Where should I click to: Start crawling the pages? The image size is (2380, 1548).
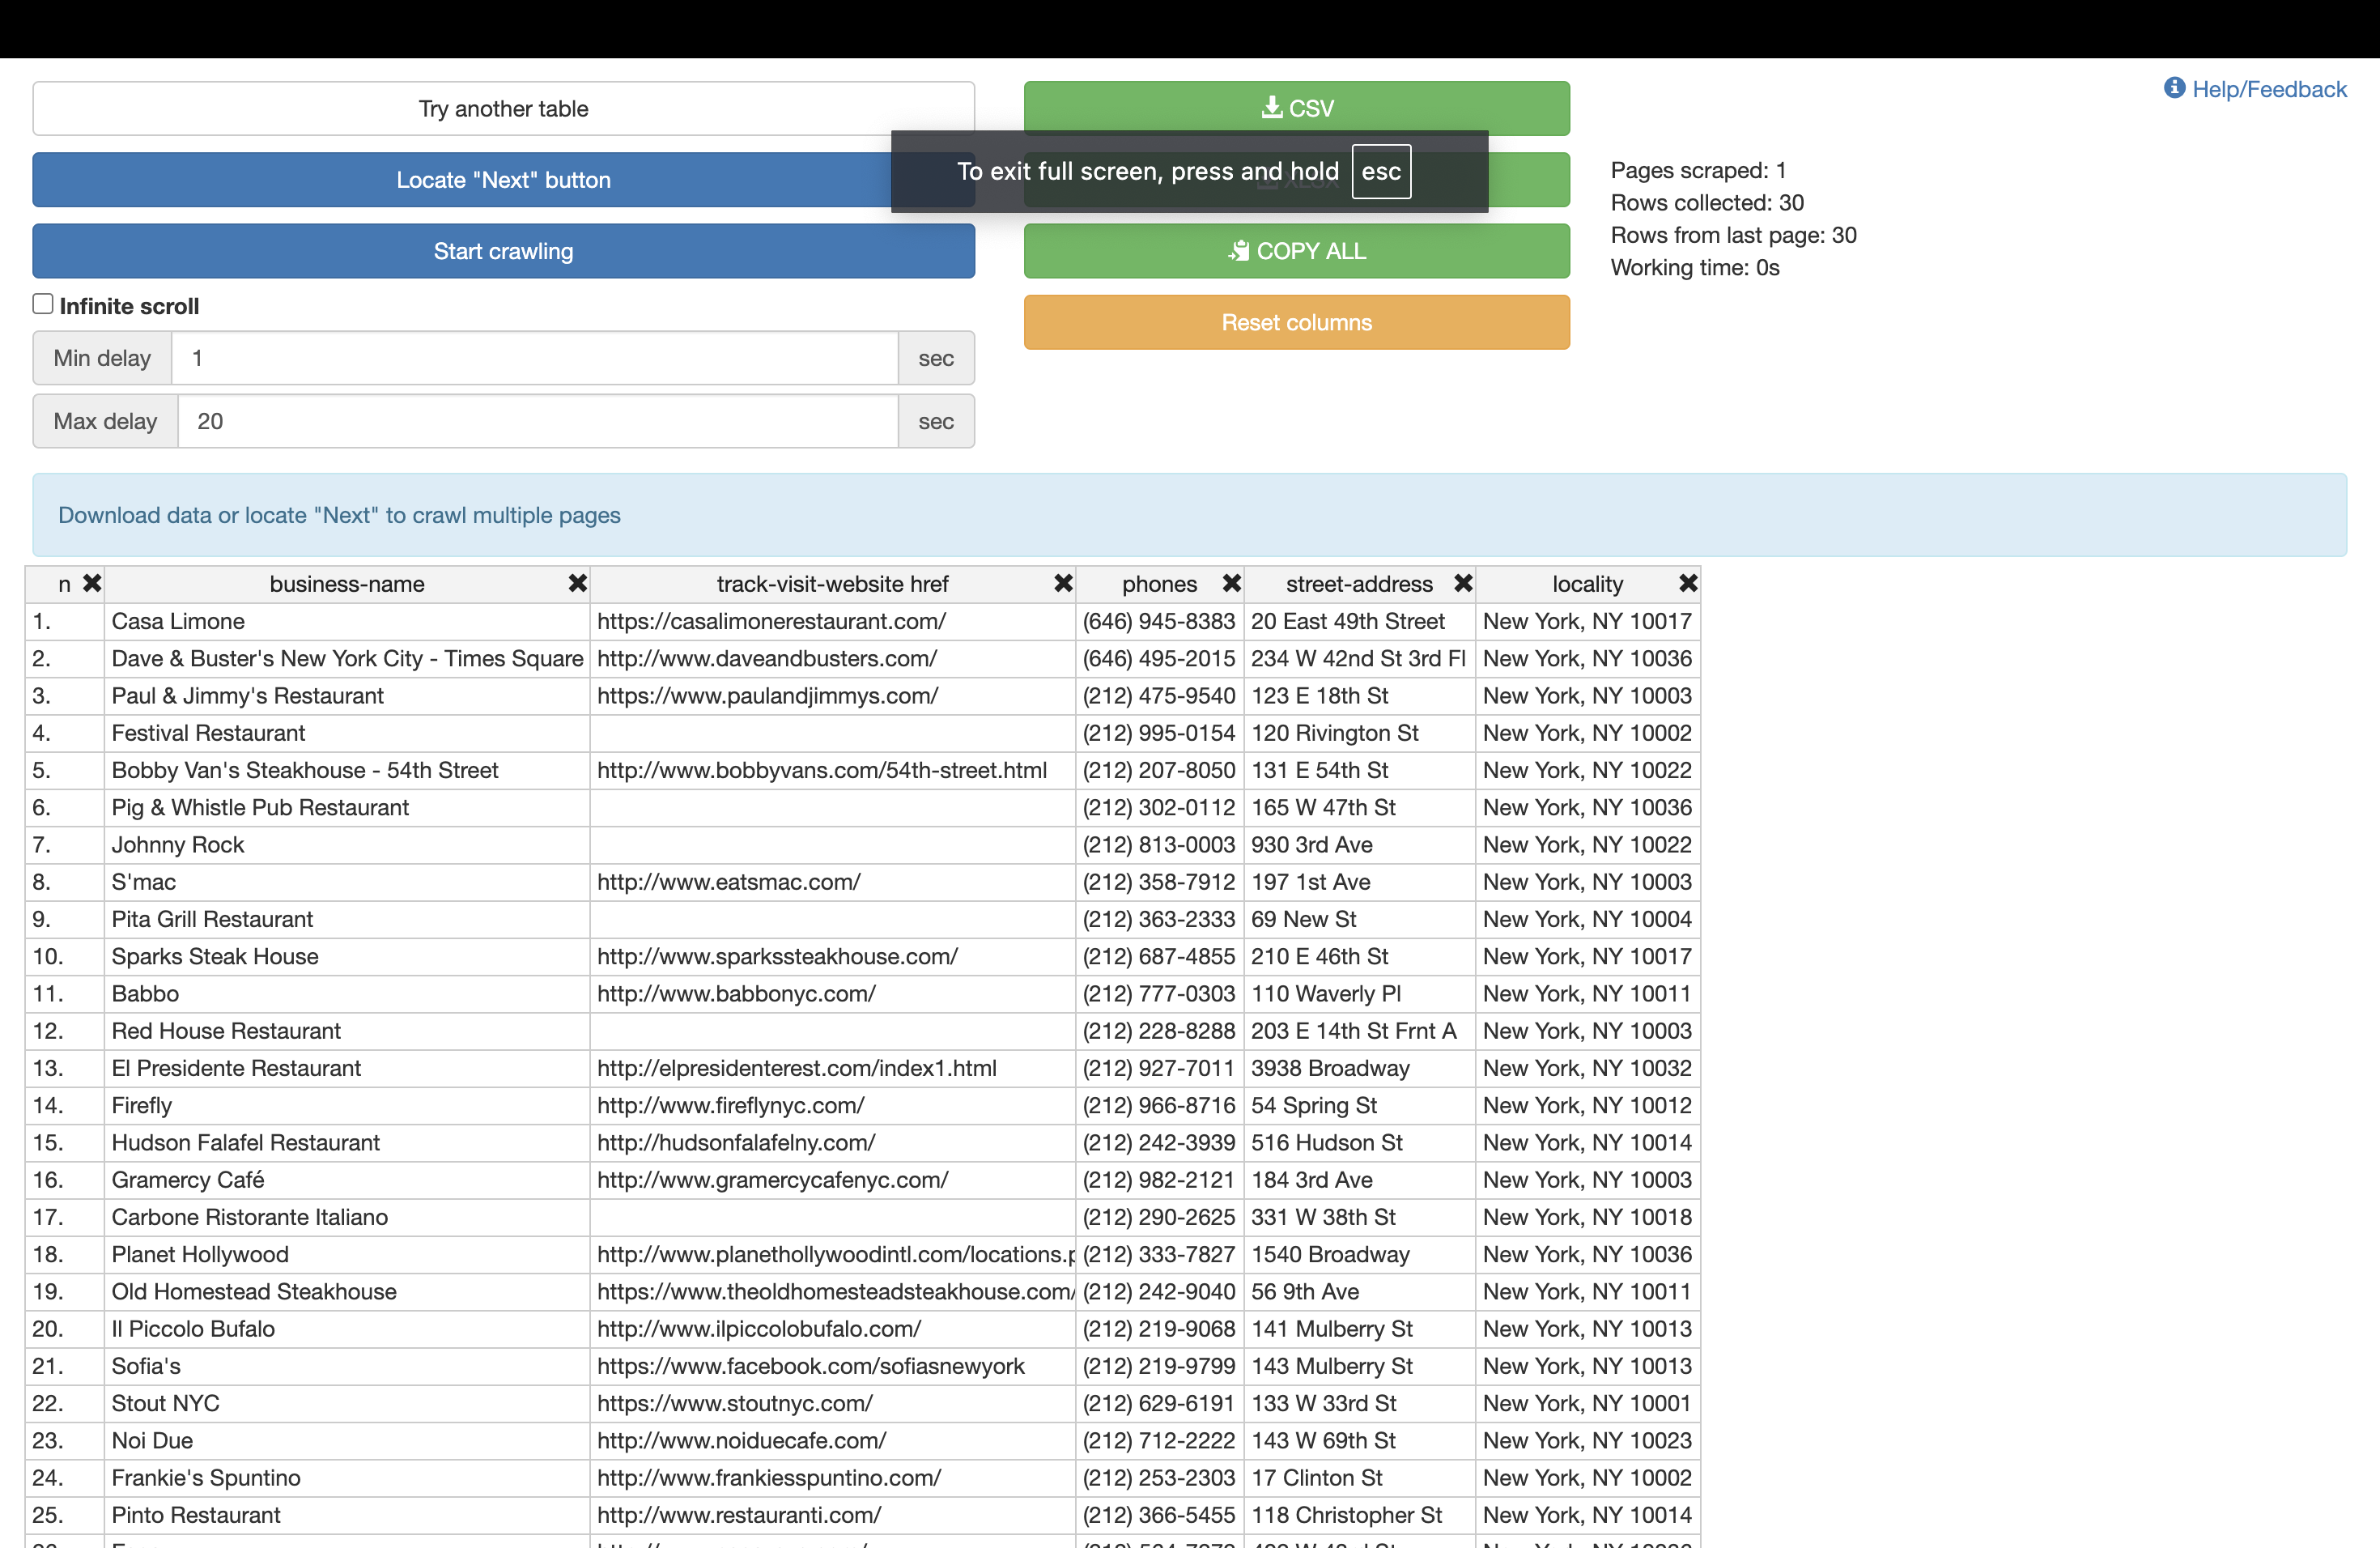click(x=503, y=251)
